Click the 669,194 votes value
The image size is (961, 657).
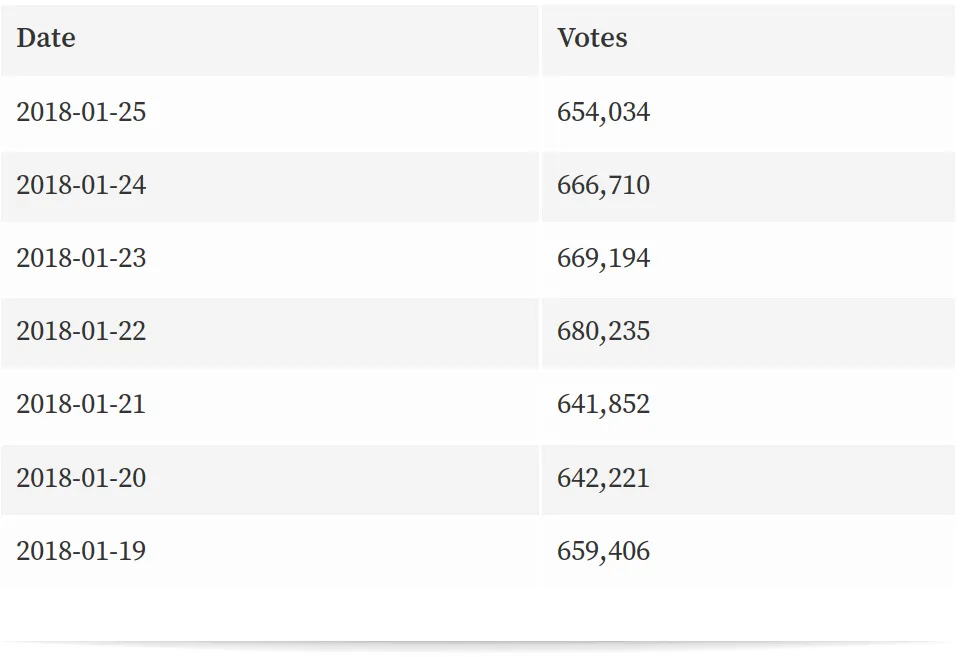tap(603, 258)
